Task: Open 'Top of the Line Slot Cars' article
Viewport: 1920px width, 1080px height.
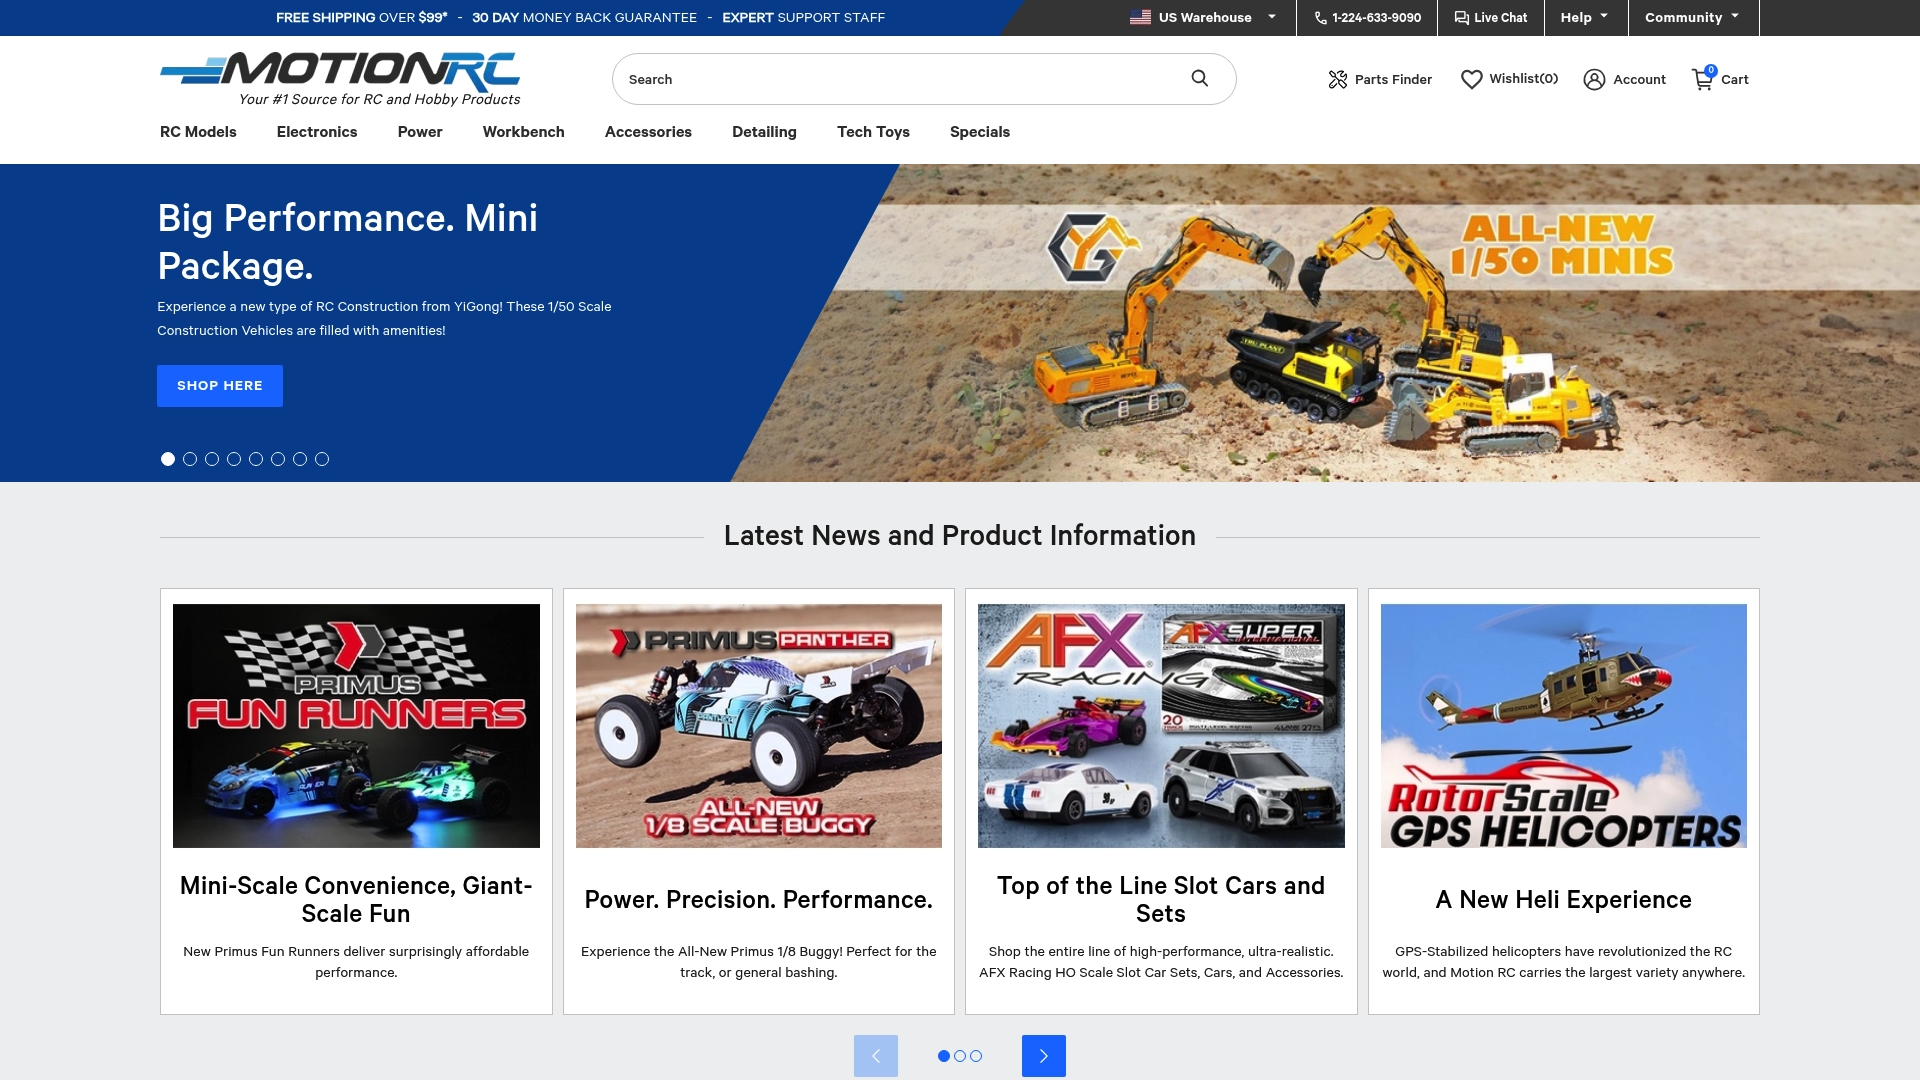Action: pos(1161,899)
